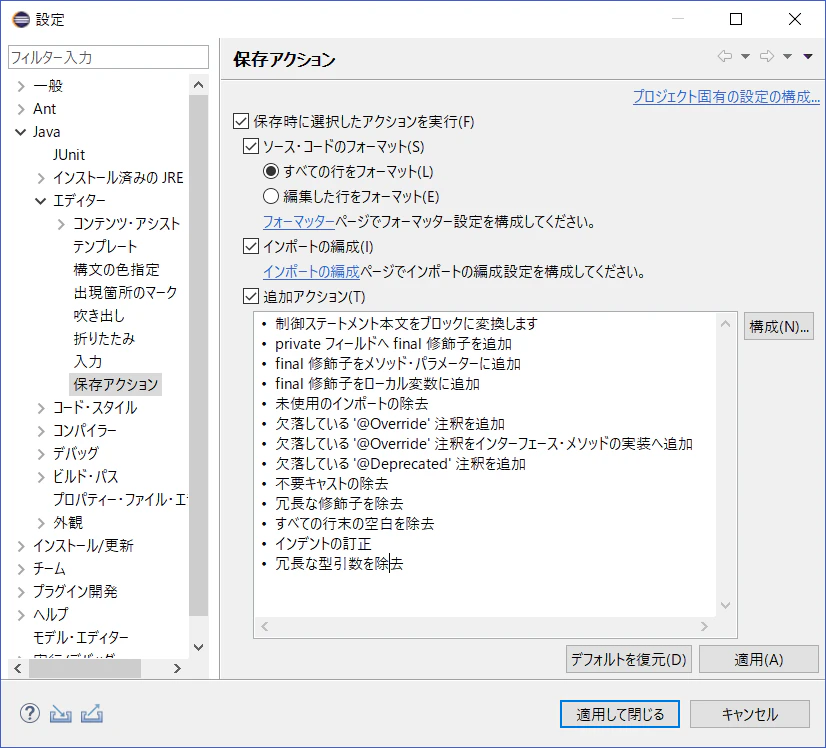The image size is (826, 748).
Task: Open the フォーマッター page link
Action: [x=299, y=222]
